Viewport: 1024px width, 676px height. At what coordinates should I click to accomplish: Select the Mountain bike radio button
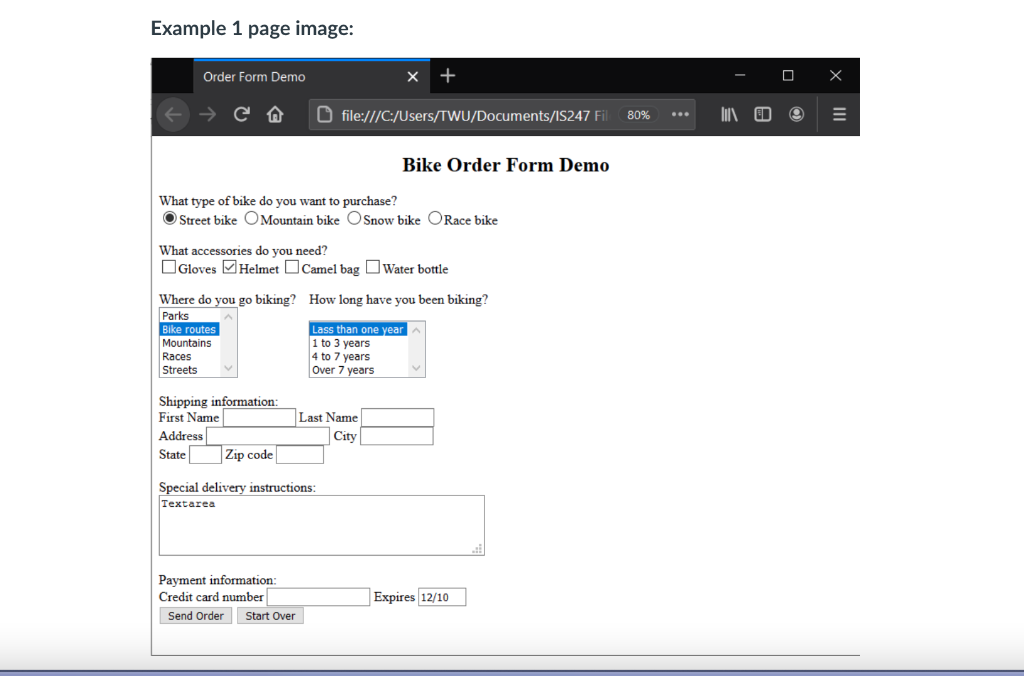tap(253, 217)
